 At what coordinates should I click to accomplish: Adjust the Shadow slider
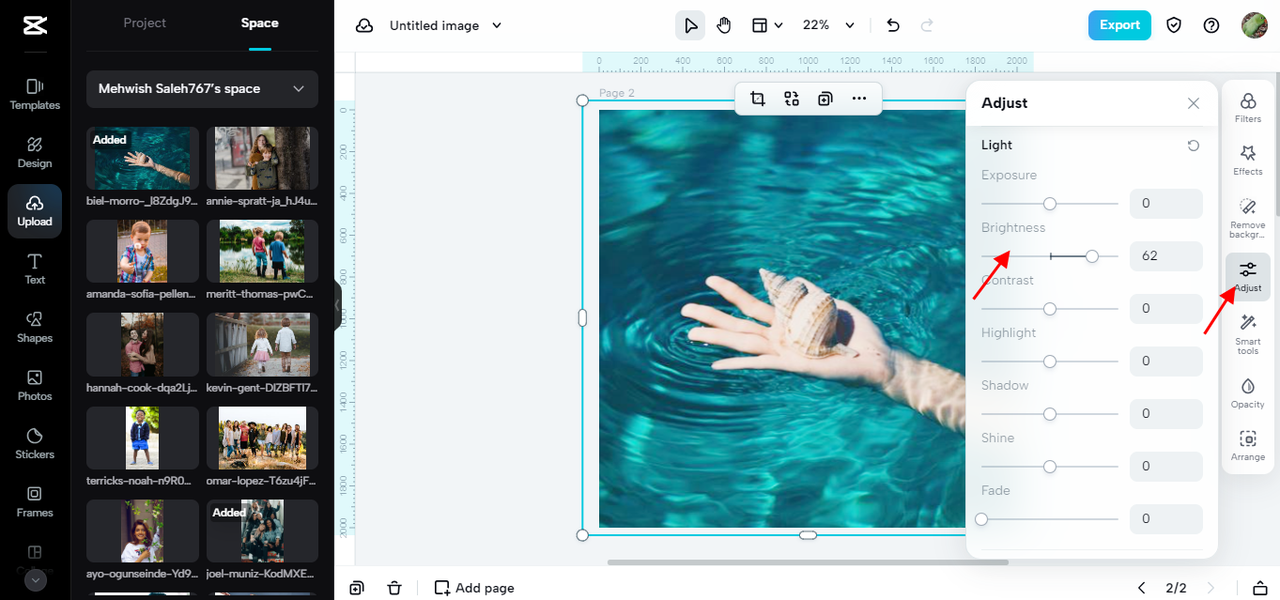coord(1049,414)
